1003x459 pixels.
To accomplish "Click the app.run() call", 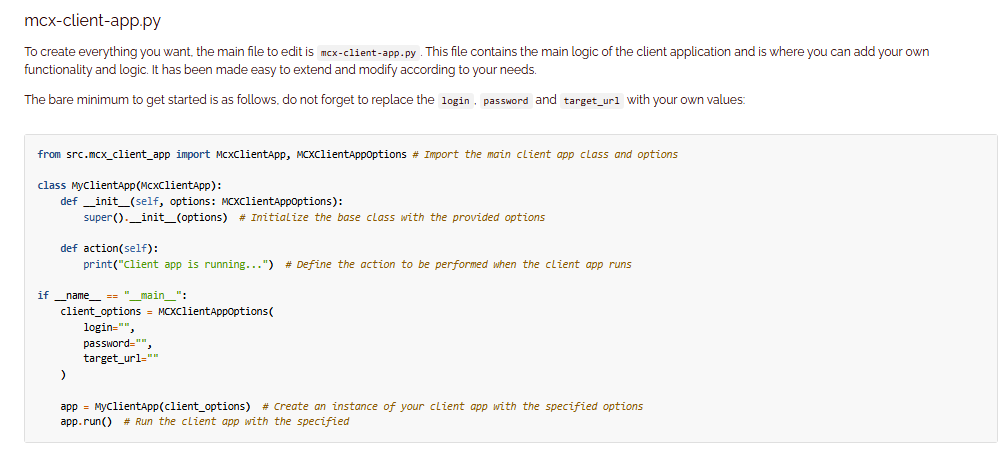I will 86,421.
